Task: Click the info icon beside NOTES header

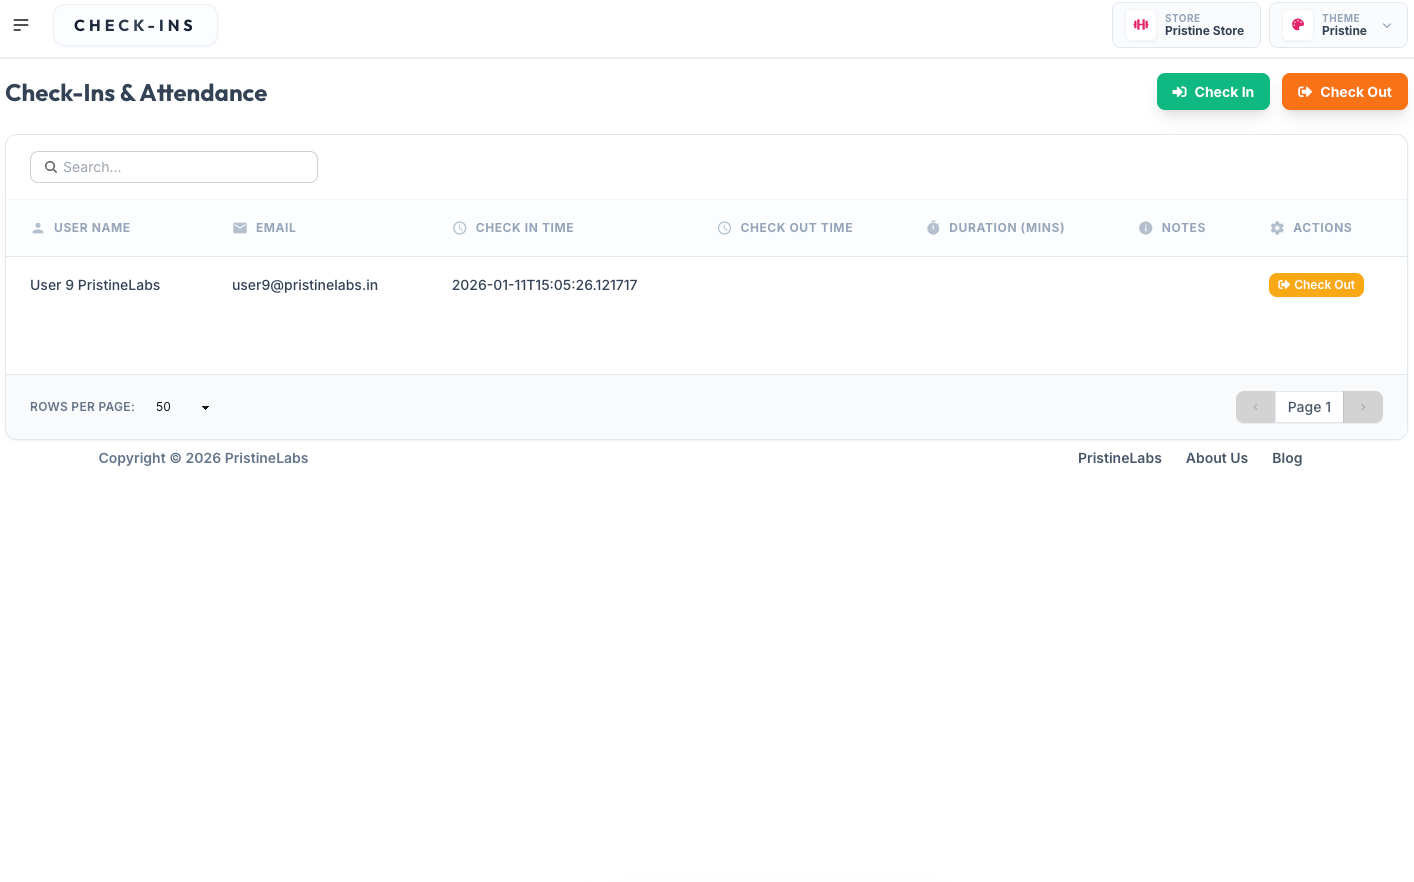Action: [1146, 228]
